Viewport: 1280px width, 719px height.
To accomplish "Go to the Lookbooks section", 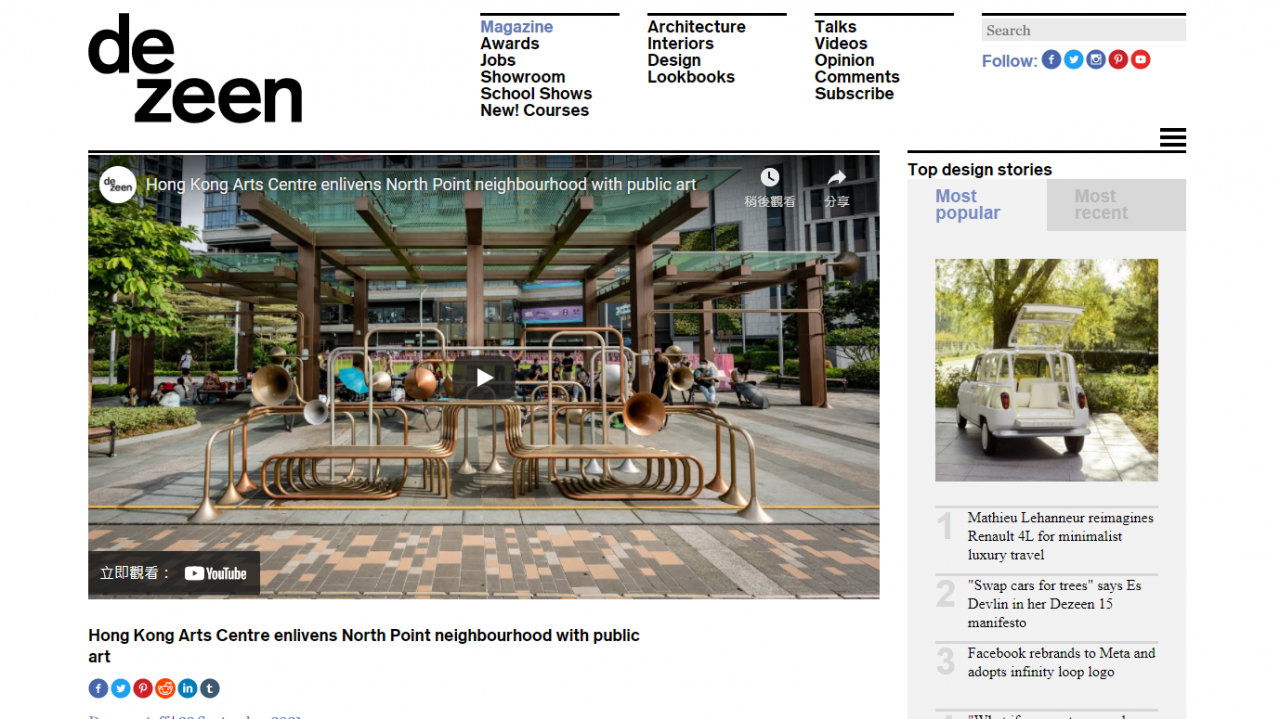I will point(690,77).
